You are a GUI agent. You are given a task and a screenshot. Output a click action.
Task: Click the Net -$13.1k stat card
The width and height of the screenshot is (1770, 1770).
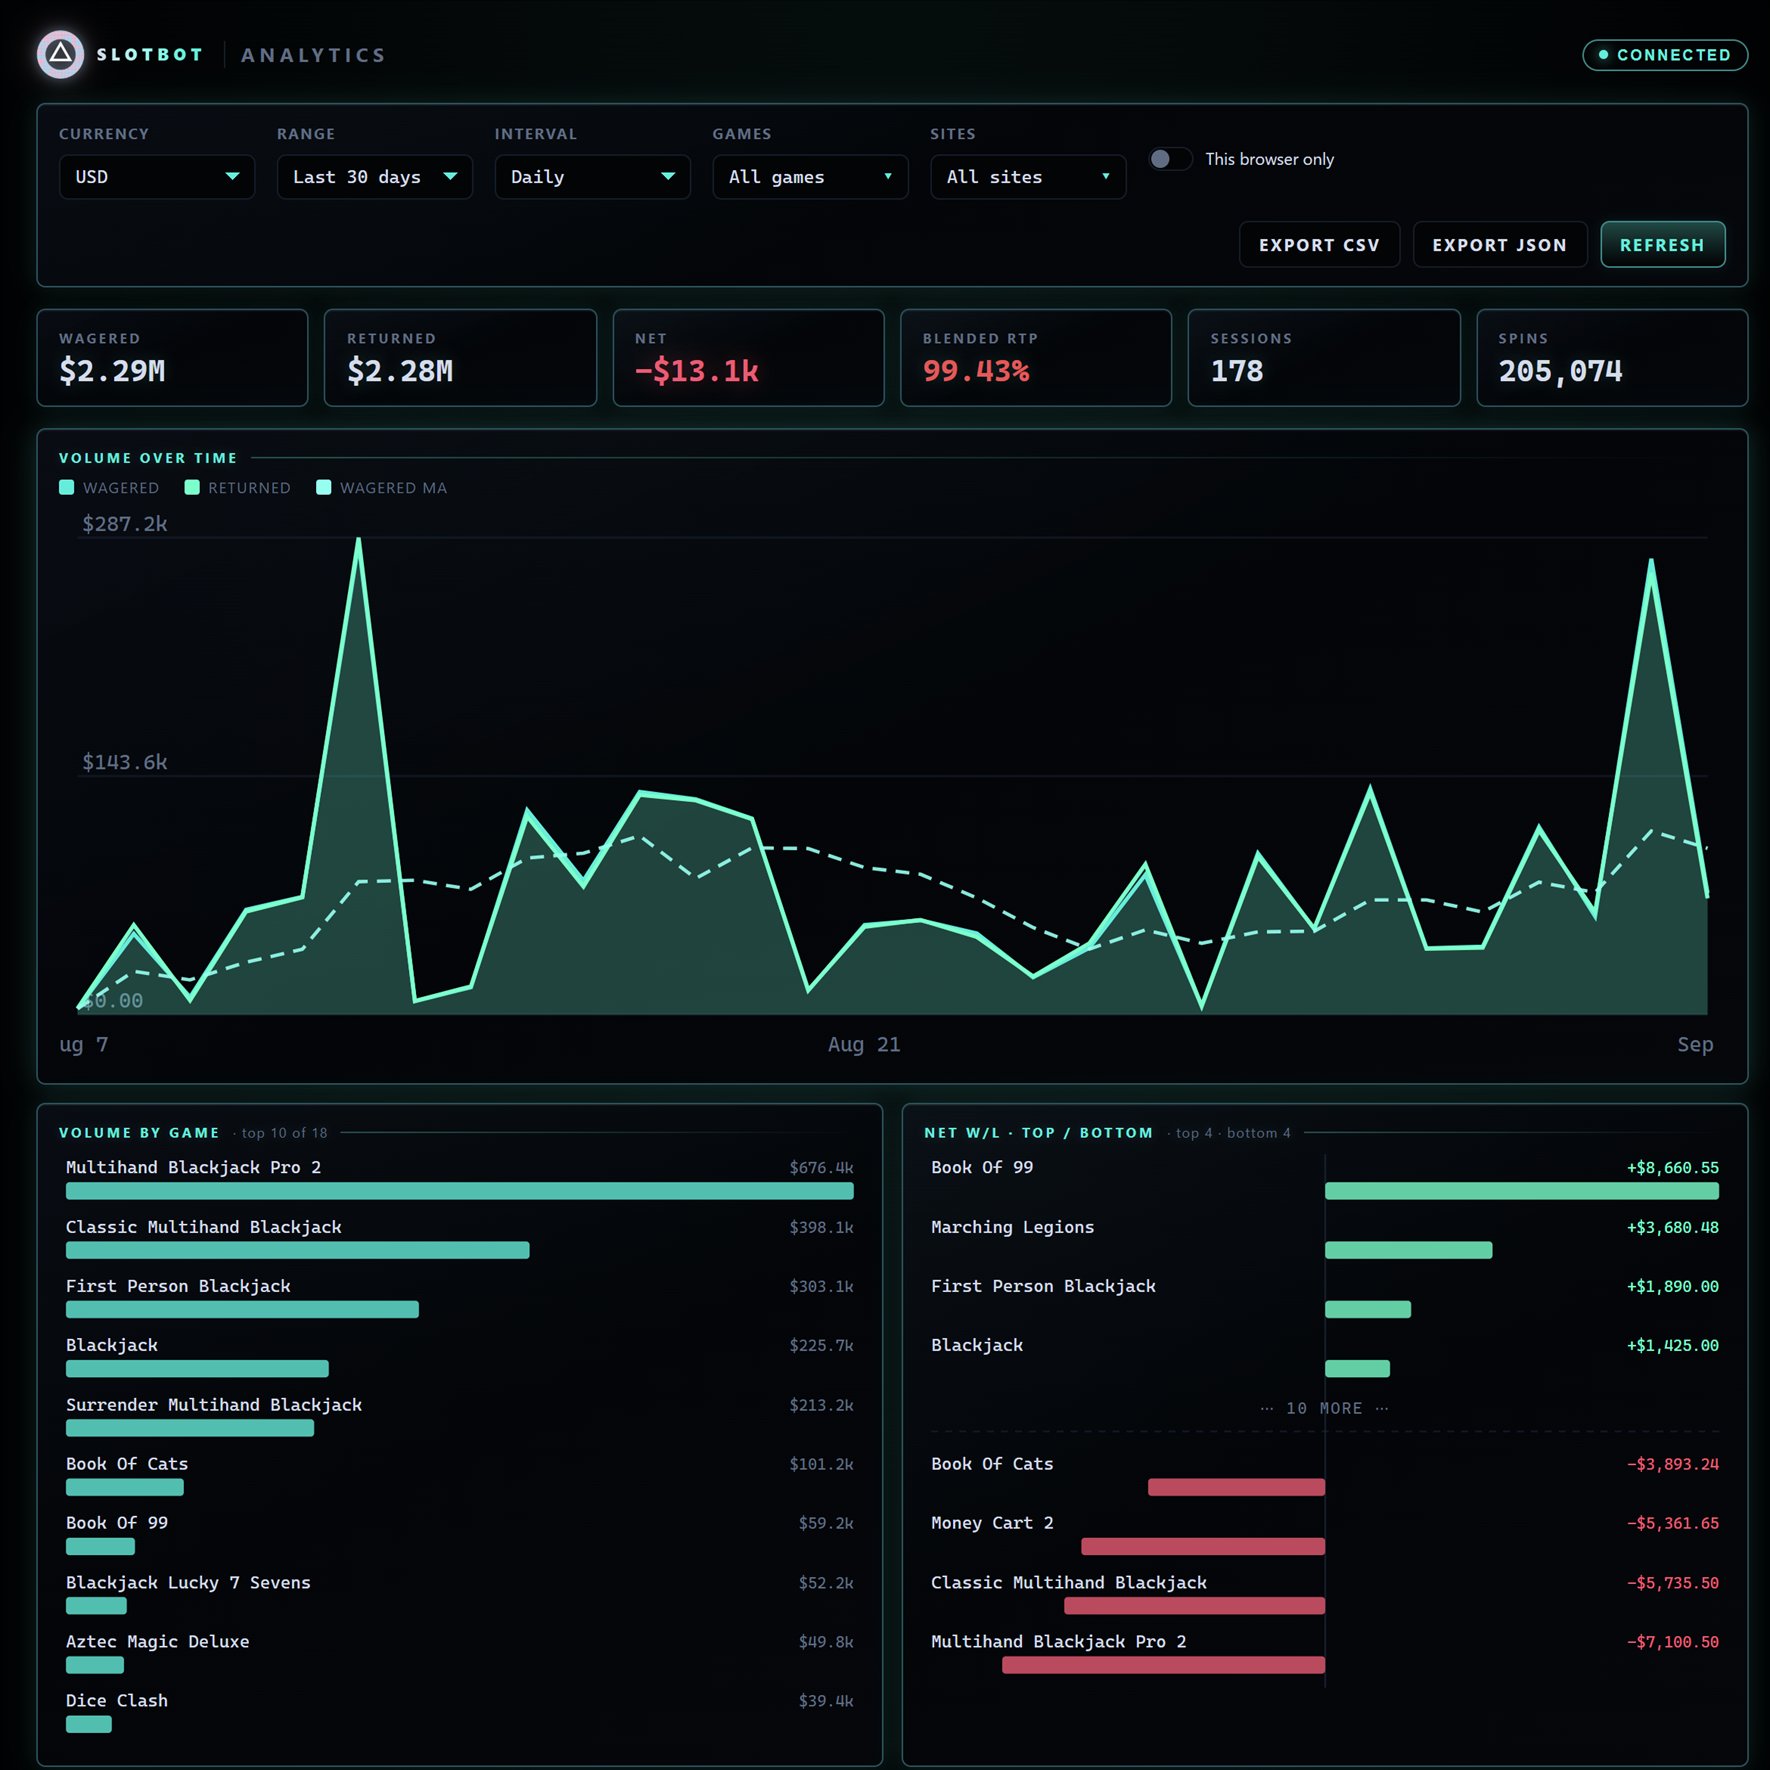point(748,358)
